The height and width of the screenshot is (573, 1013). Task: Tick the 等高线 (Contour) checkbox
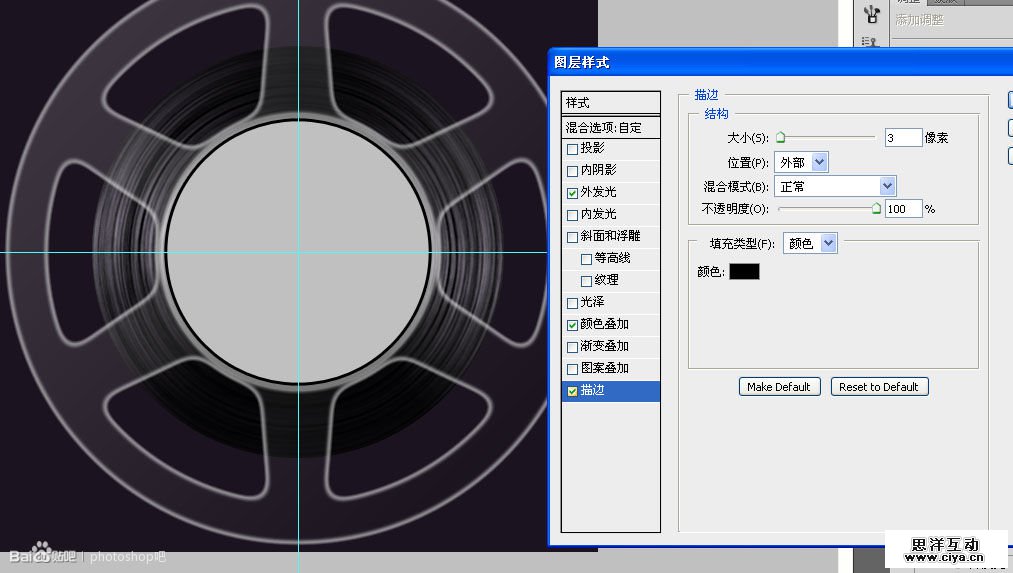586,259
